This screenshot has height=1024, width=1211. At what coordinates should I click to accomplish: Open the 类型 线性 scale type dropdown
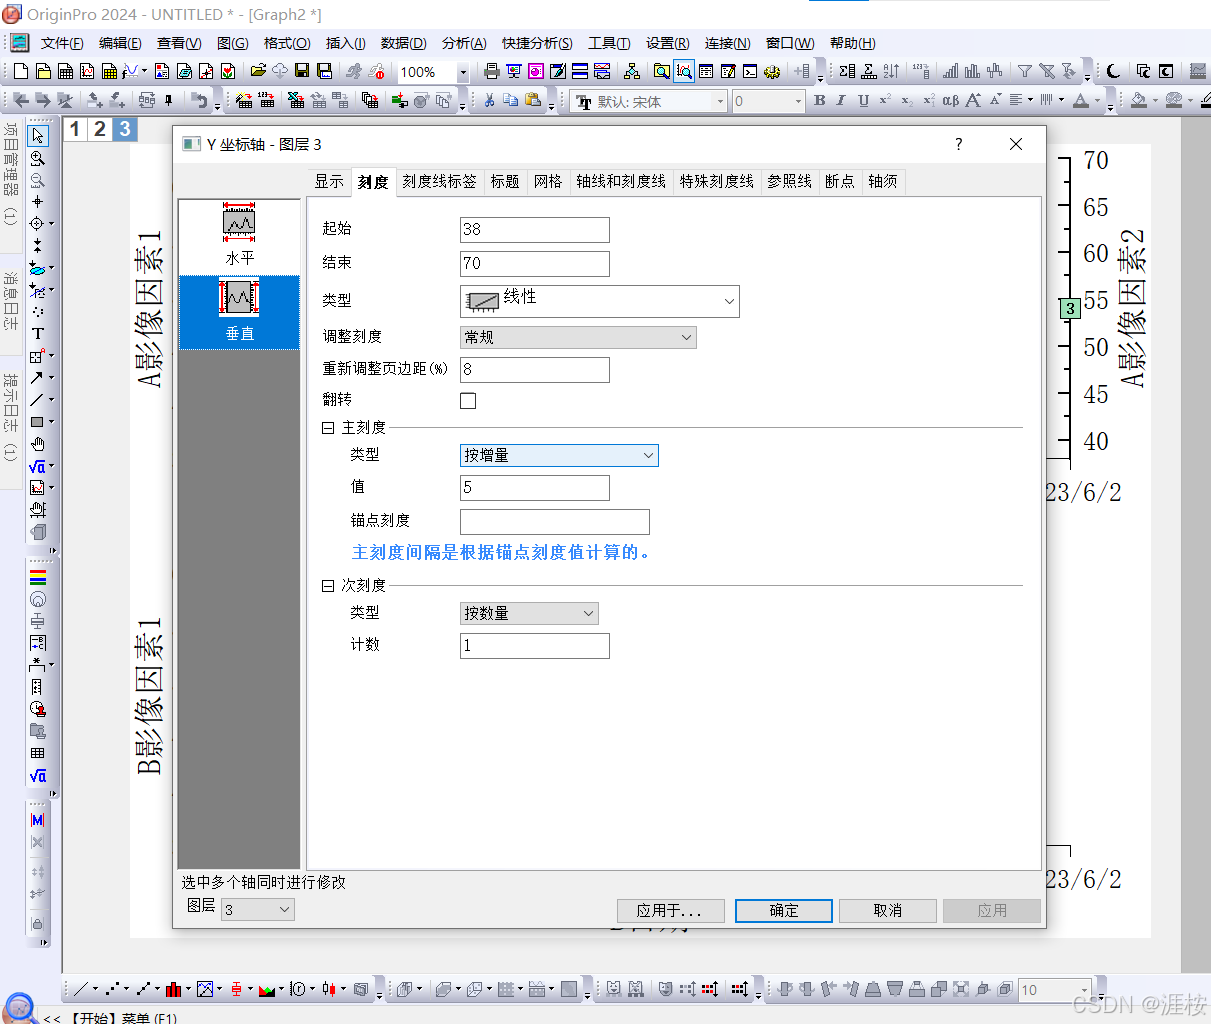[599, 301]
